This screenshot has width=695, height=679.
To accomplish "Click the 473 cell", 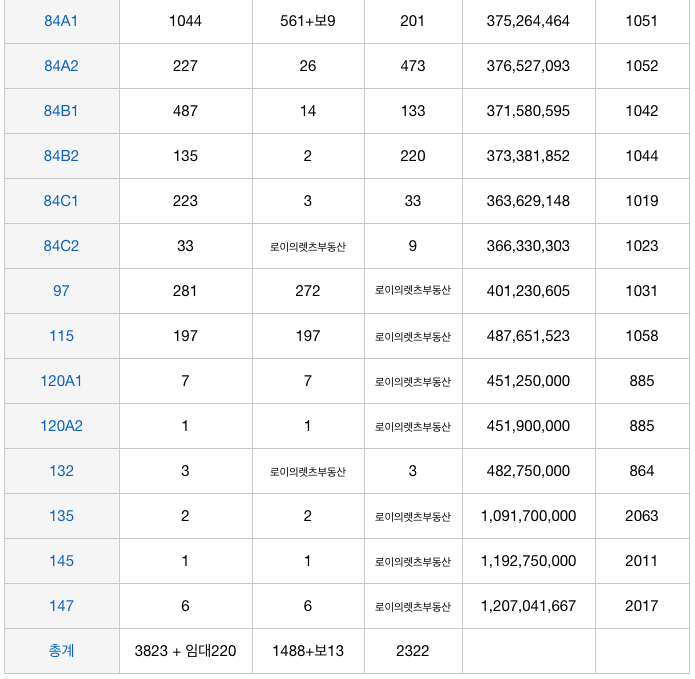I will click(413, 66).
